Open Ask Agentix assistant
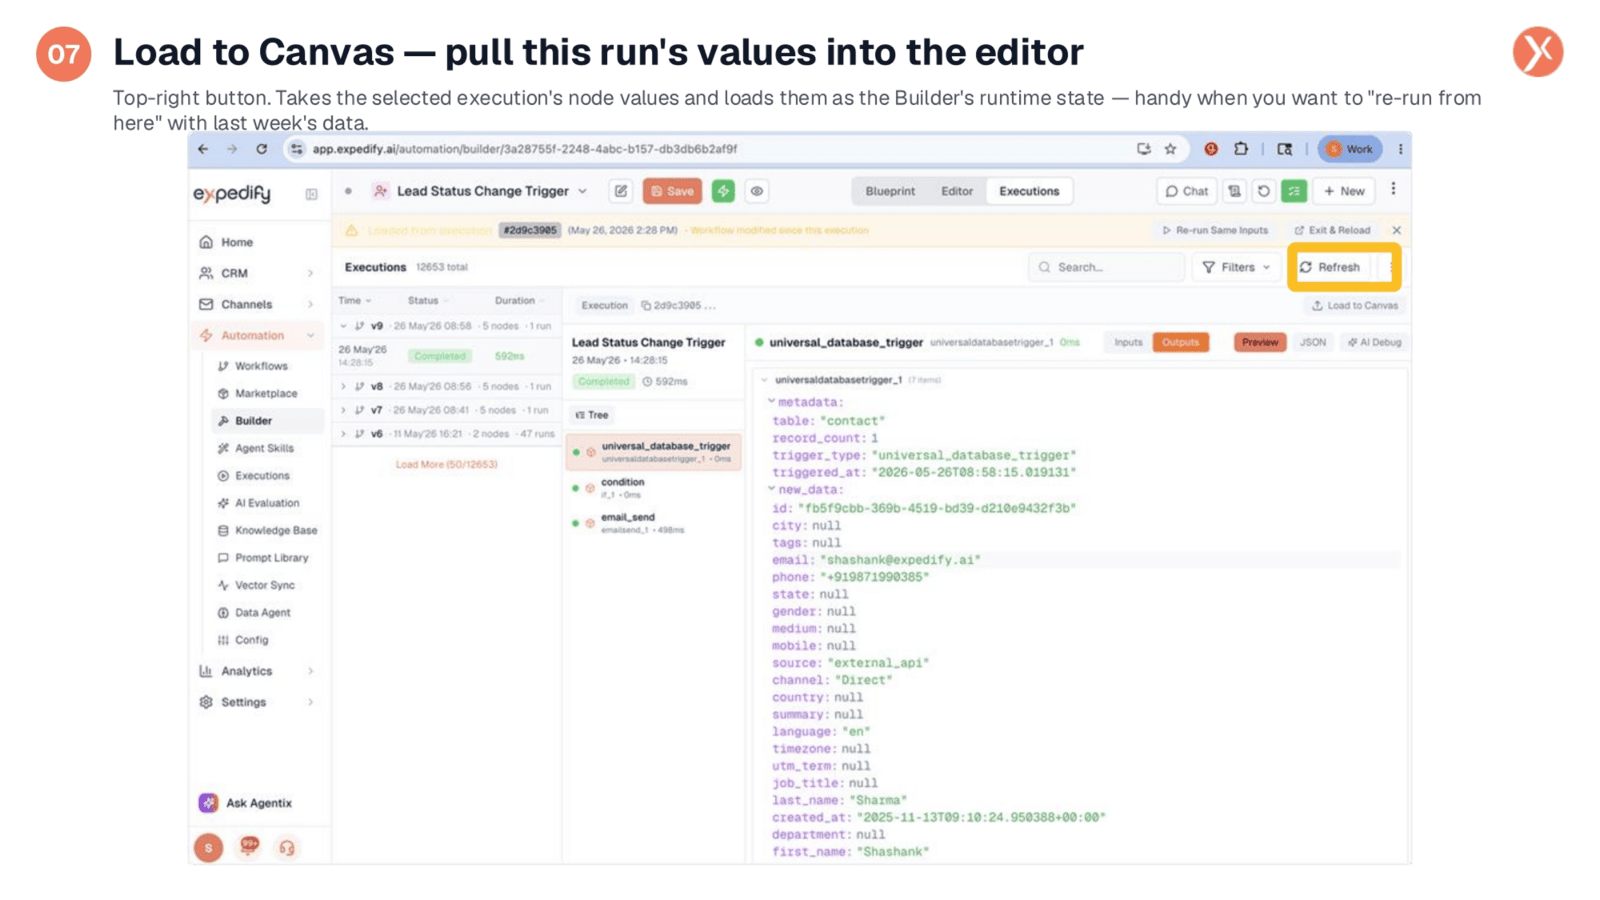Image resolution: width=1600 pixels, height=900 pixels. (x=246, y=803)
